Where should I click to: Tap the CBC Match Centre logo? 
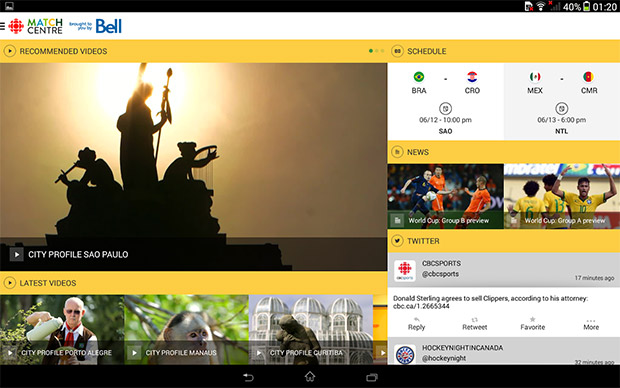pyautogui.click(x=36, y=26)
